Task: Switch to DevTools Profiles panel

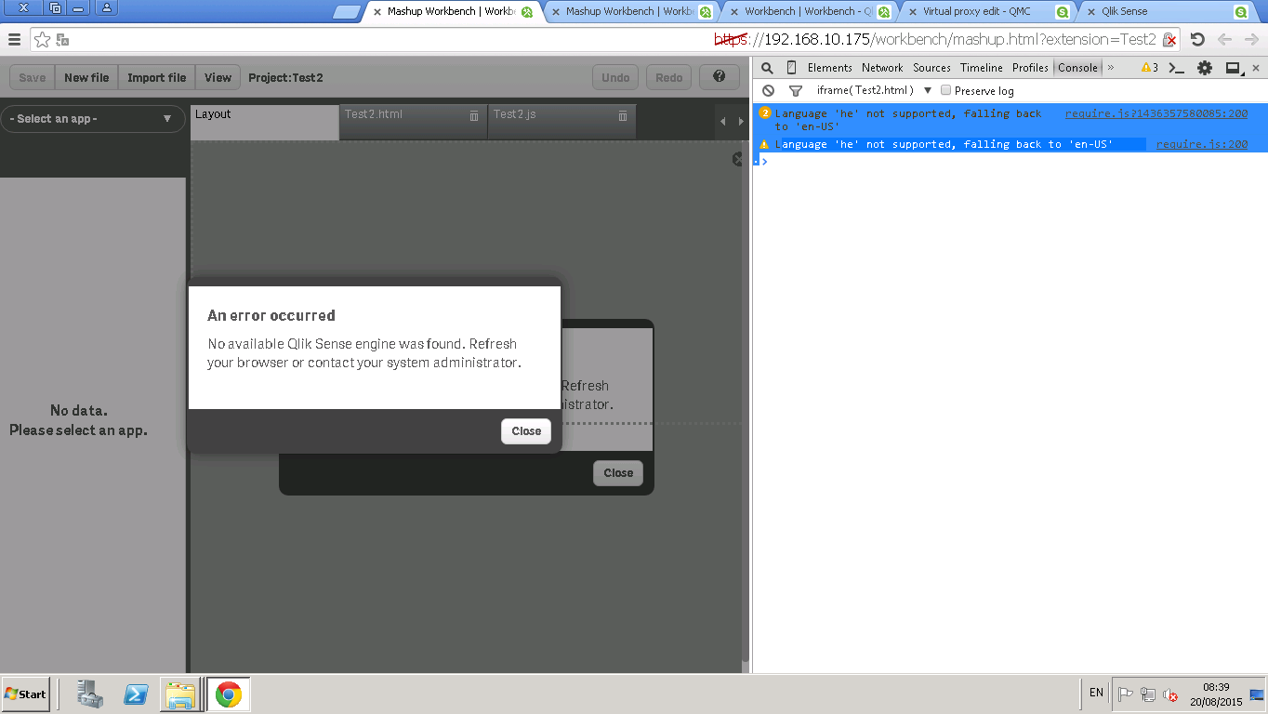Action: 1030,68
